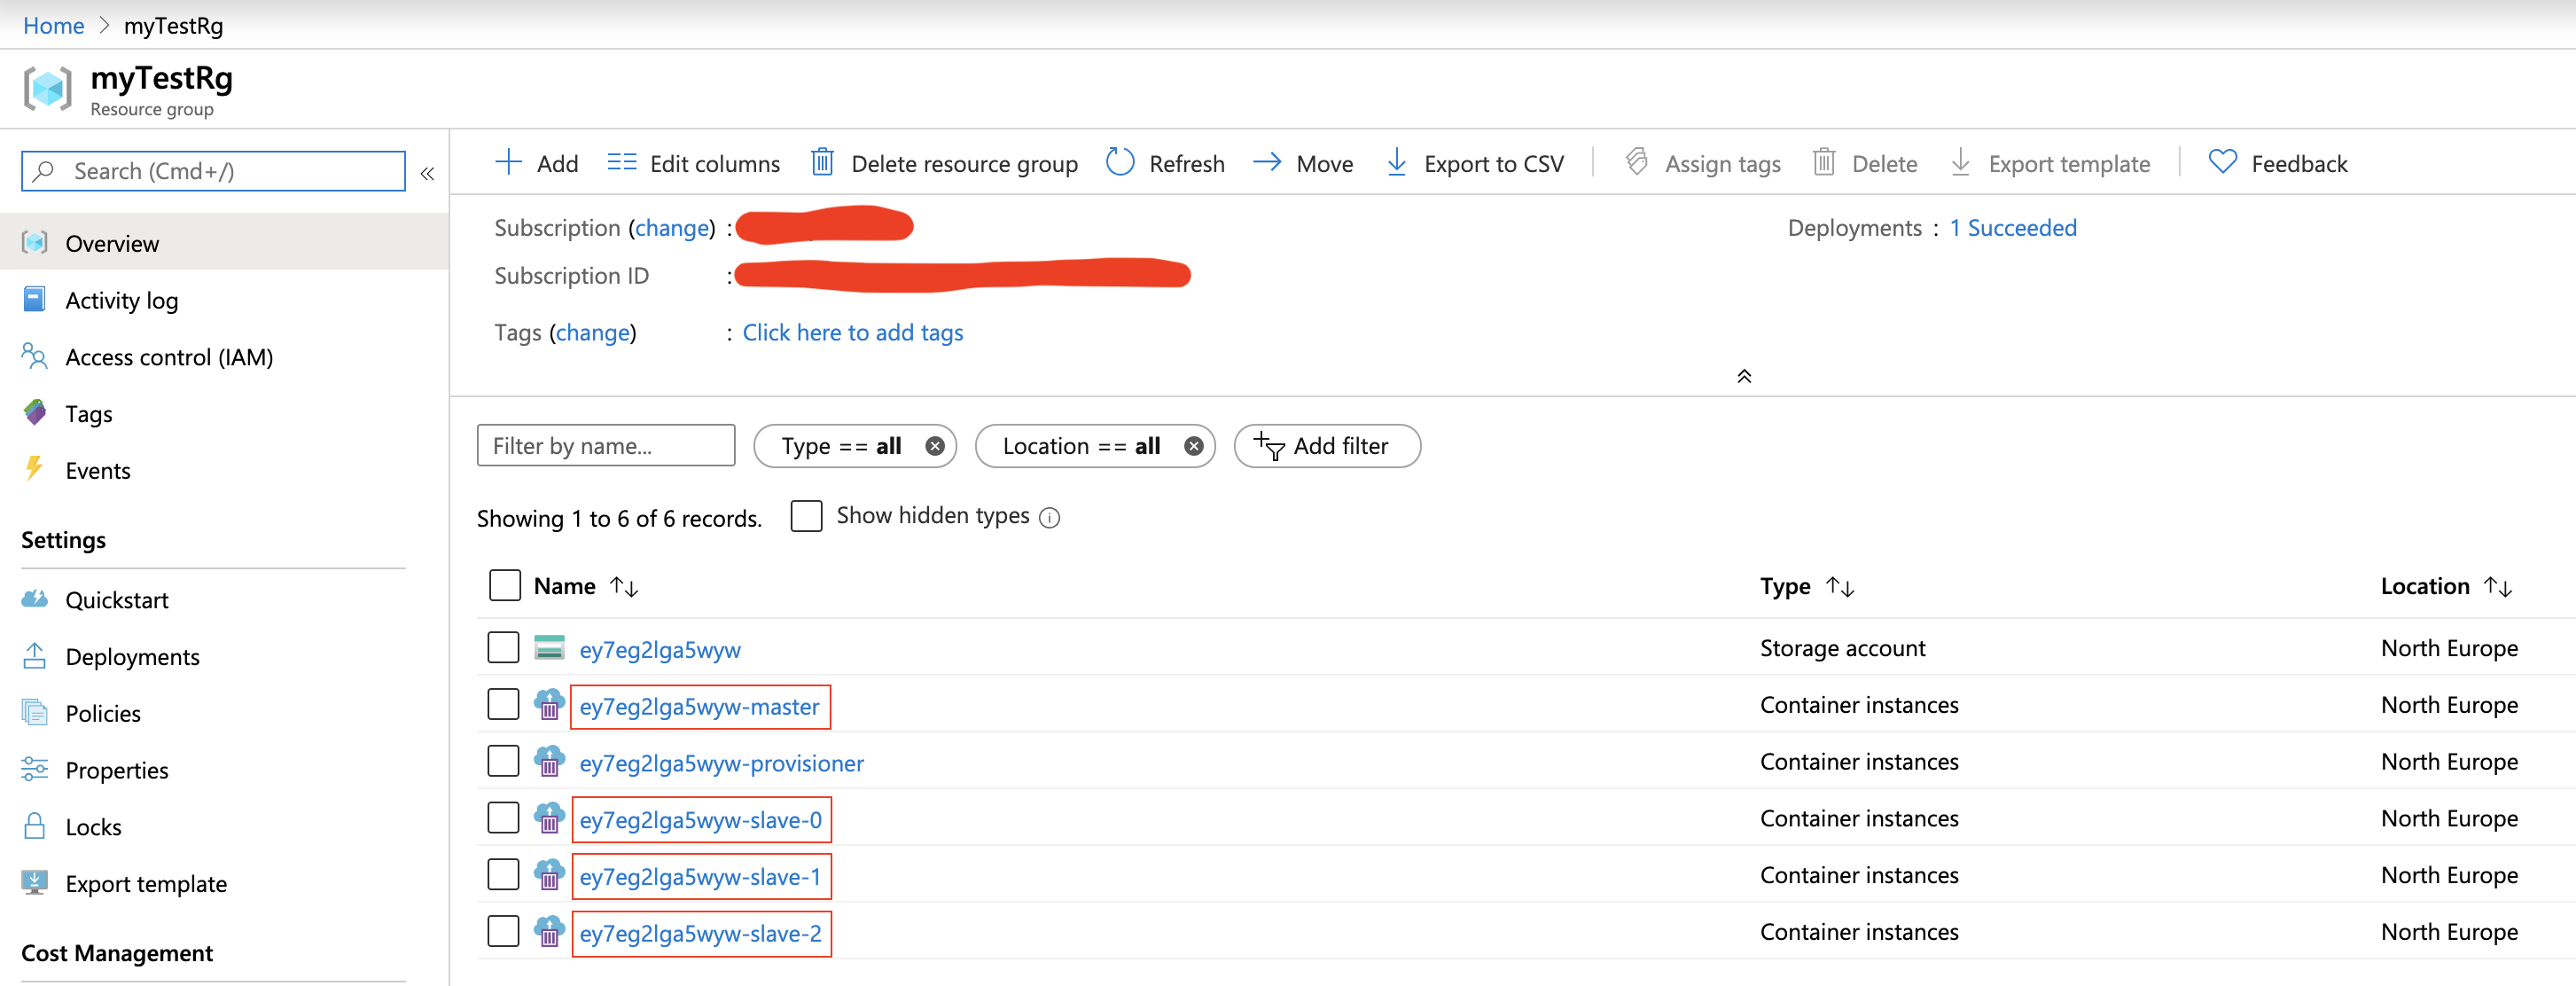2576x986 pixels.
Task: Click the Move arrow icon
Action: click(x=1267, y=163)
